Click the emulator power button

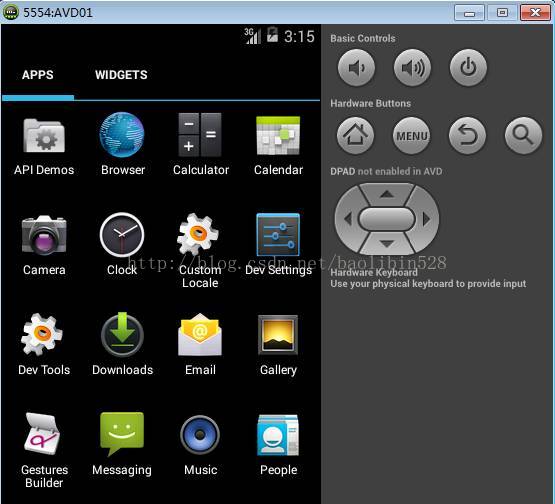(468, 68)
